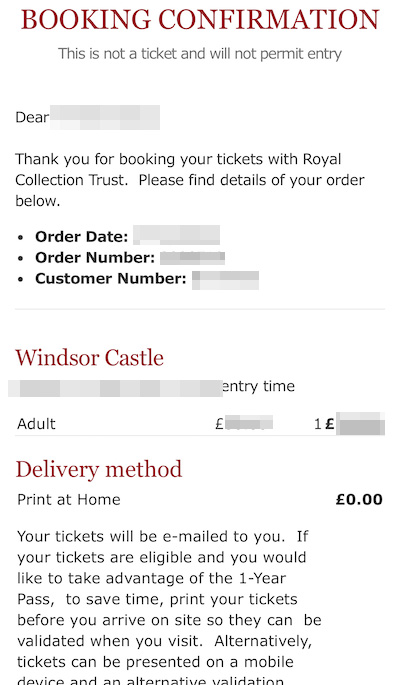Click the 'This is not a ticket' notice
This screenshot has width=400, height=685.
[200, 54]
